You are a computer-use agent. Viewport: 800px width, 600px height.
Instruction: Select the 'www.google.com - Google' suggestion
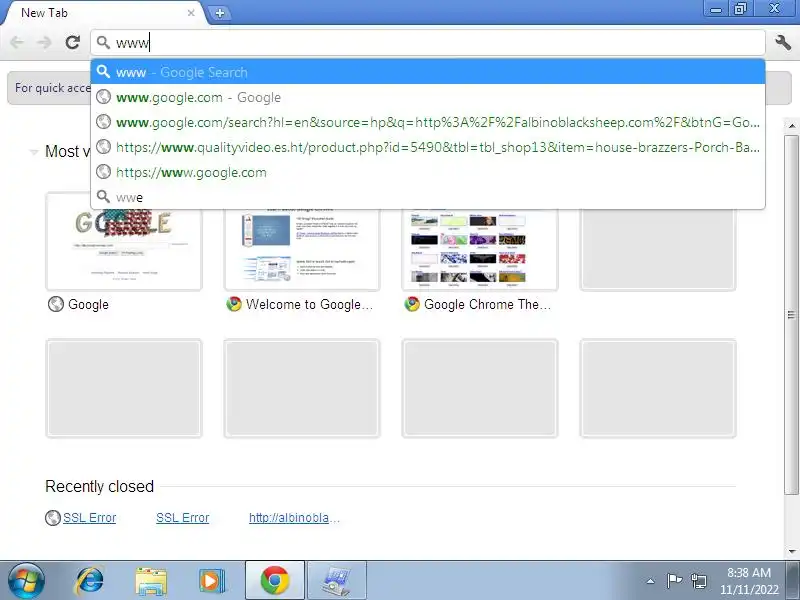pos(428,97)
